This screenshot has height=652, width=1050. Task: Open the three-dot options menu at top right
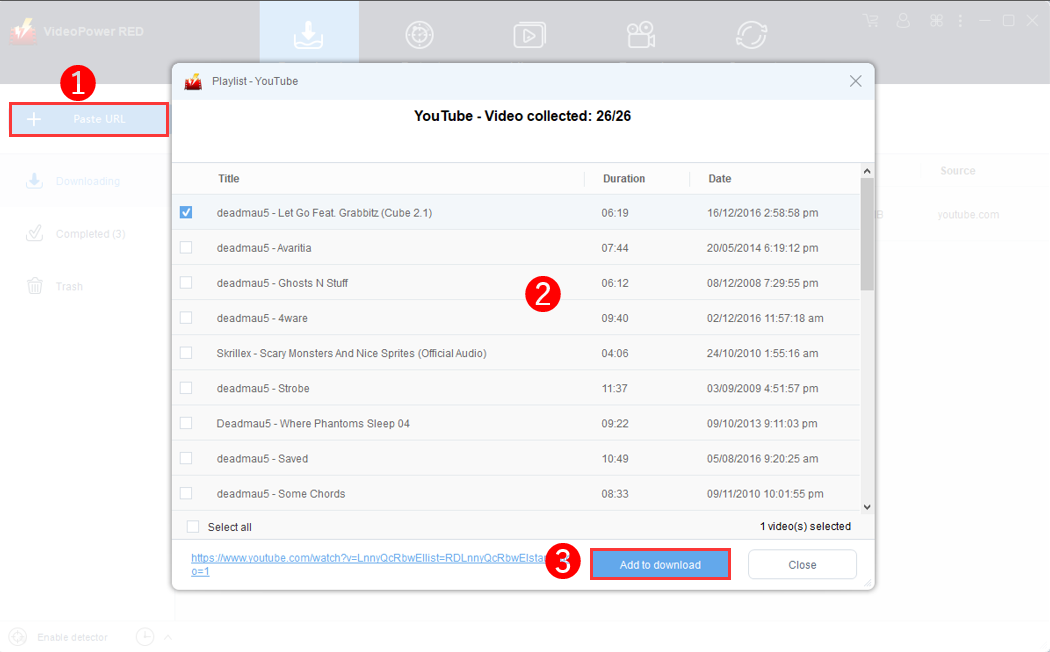pyautogui.click(x=959, y=19)
